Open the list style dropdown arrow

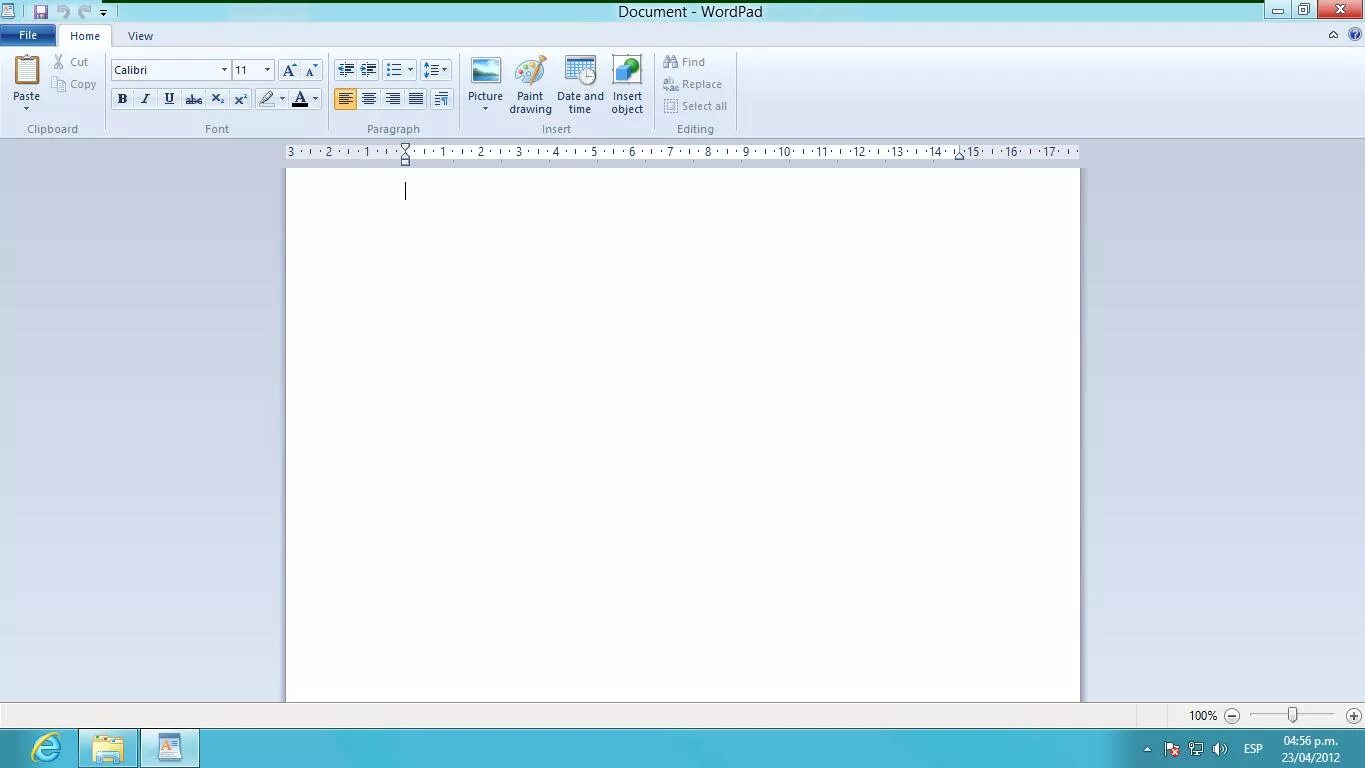pos(410,70)
